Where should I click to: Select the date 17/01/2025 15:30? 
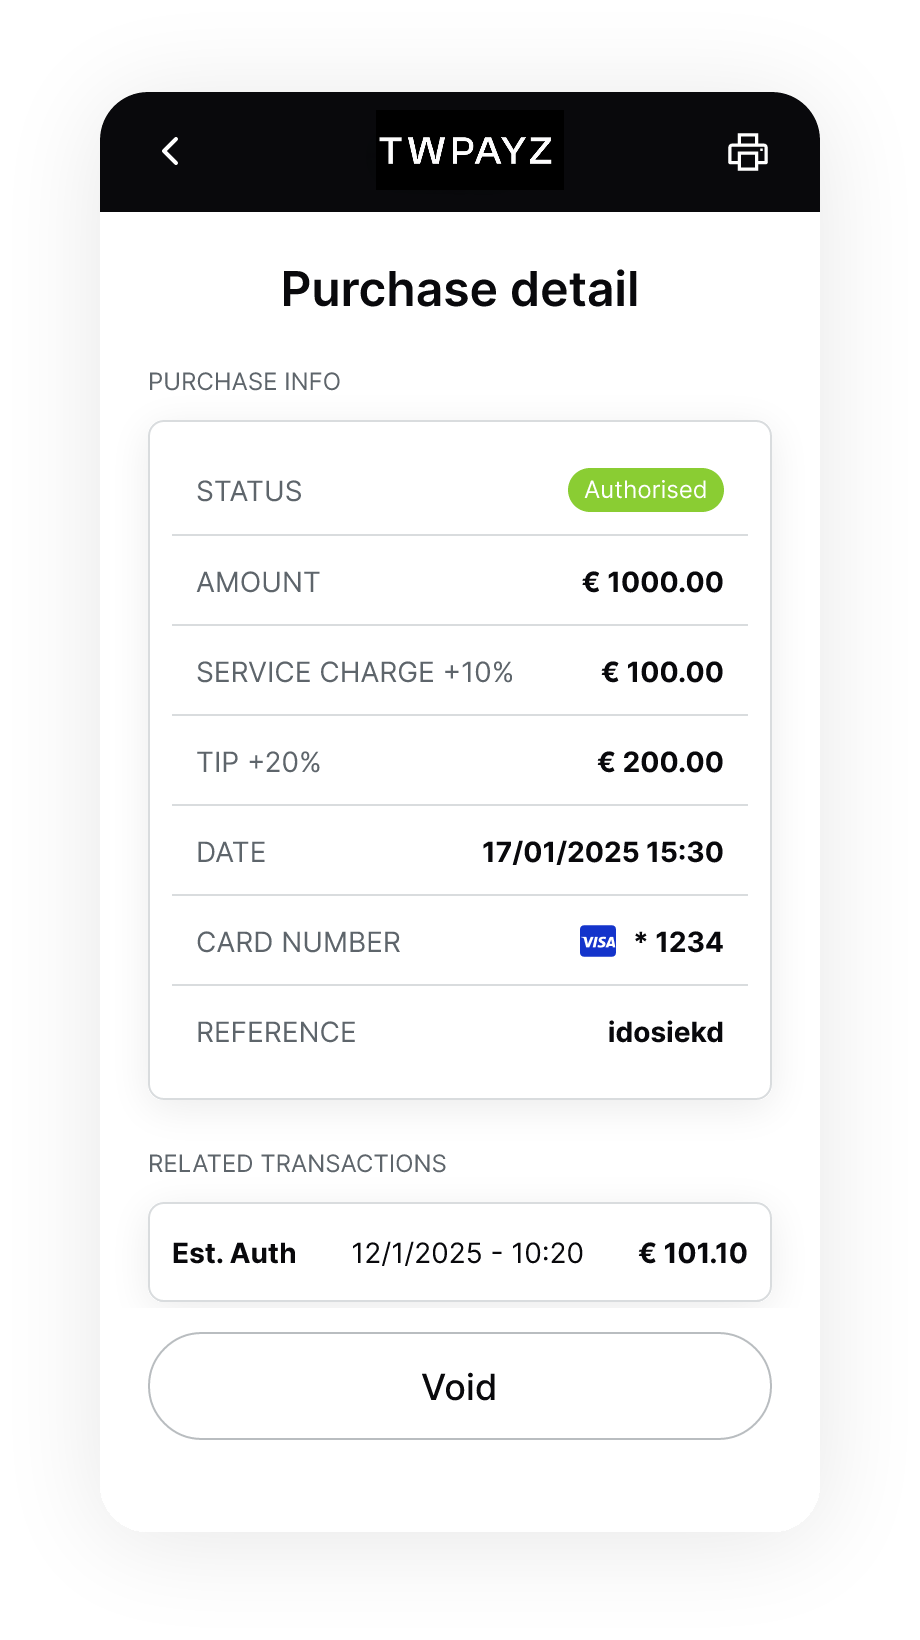pyautogui.click(x=603, y=852)
